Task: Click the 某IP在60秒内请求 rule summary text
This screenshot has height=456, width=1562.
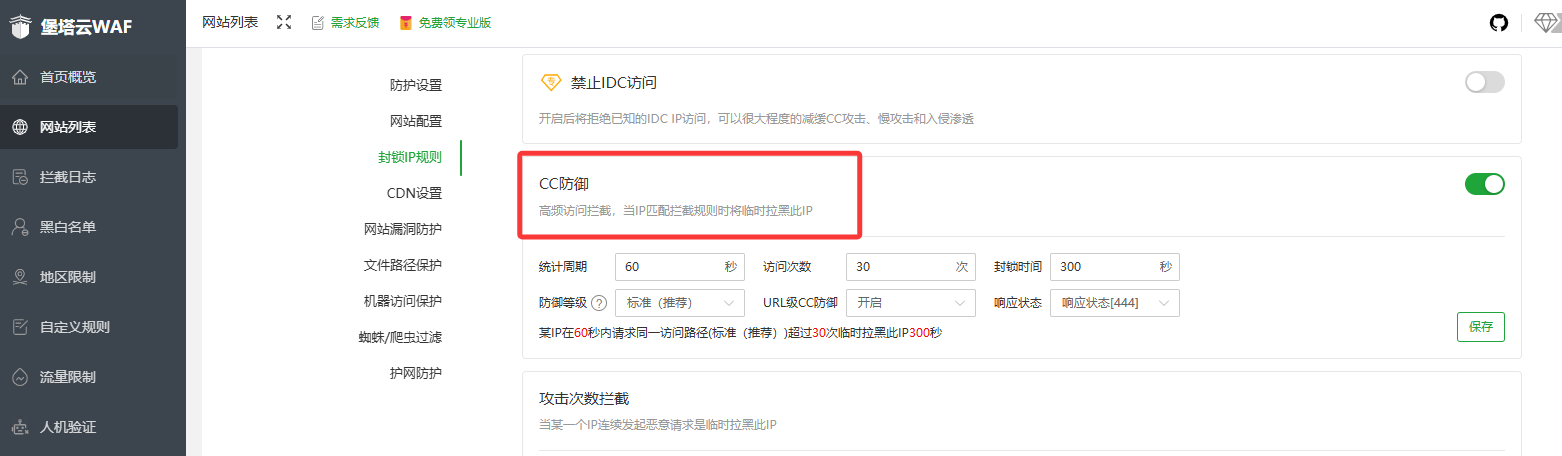Action: pos(740,332)
